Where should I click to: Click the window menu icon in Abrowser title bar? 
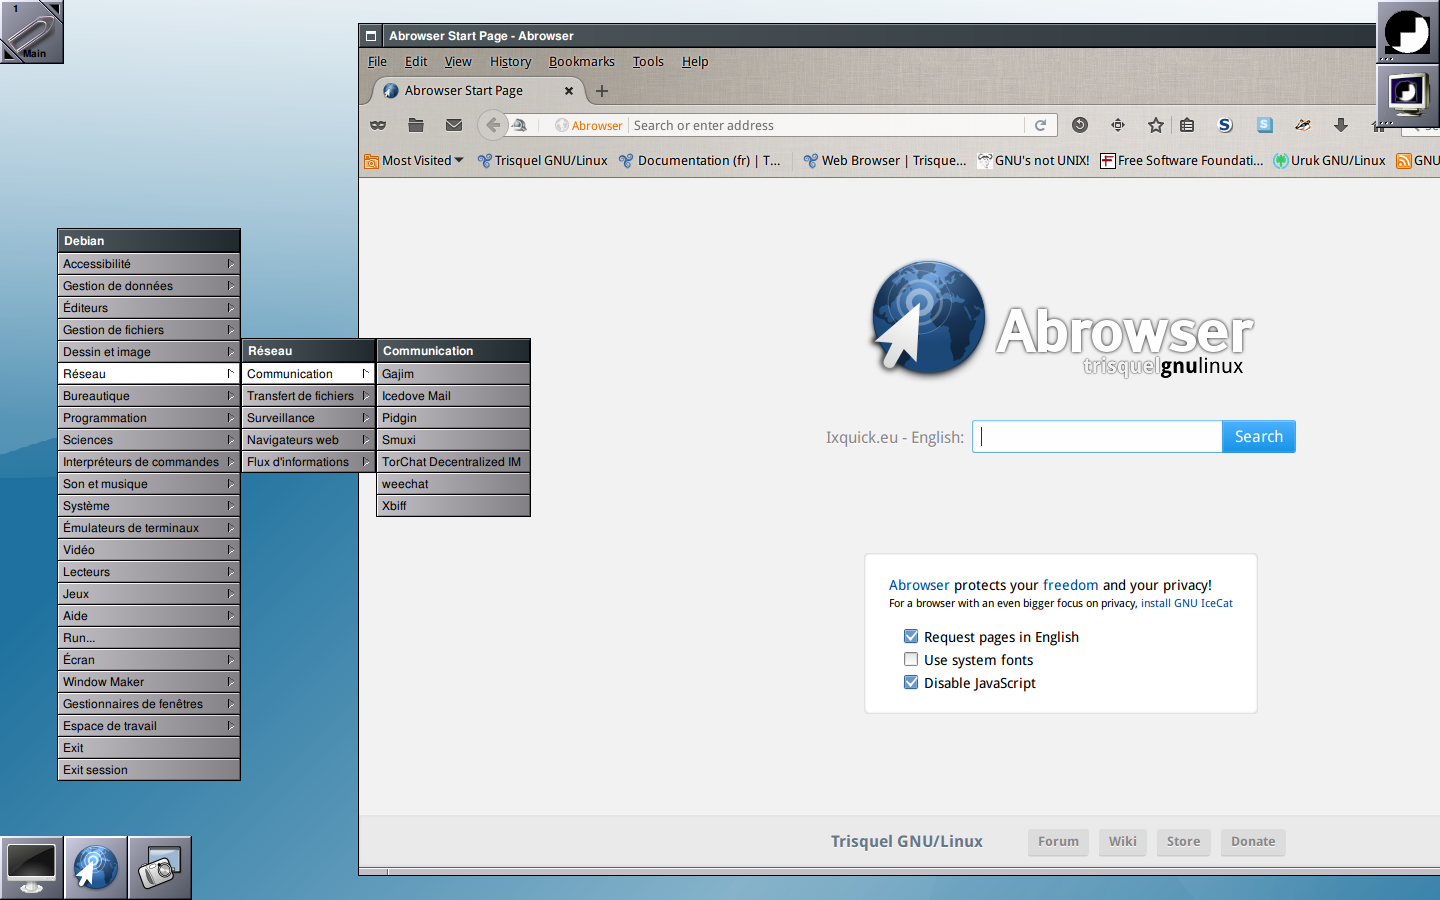[x=371, y=36]
